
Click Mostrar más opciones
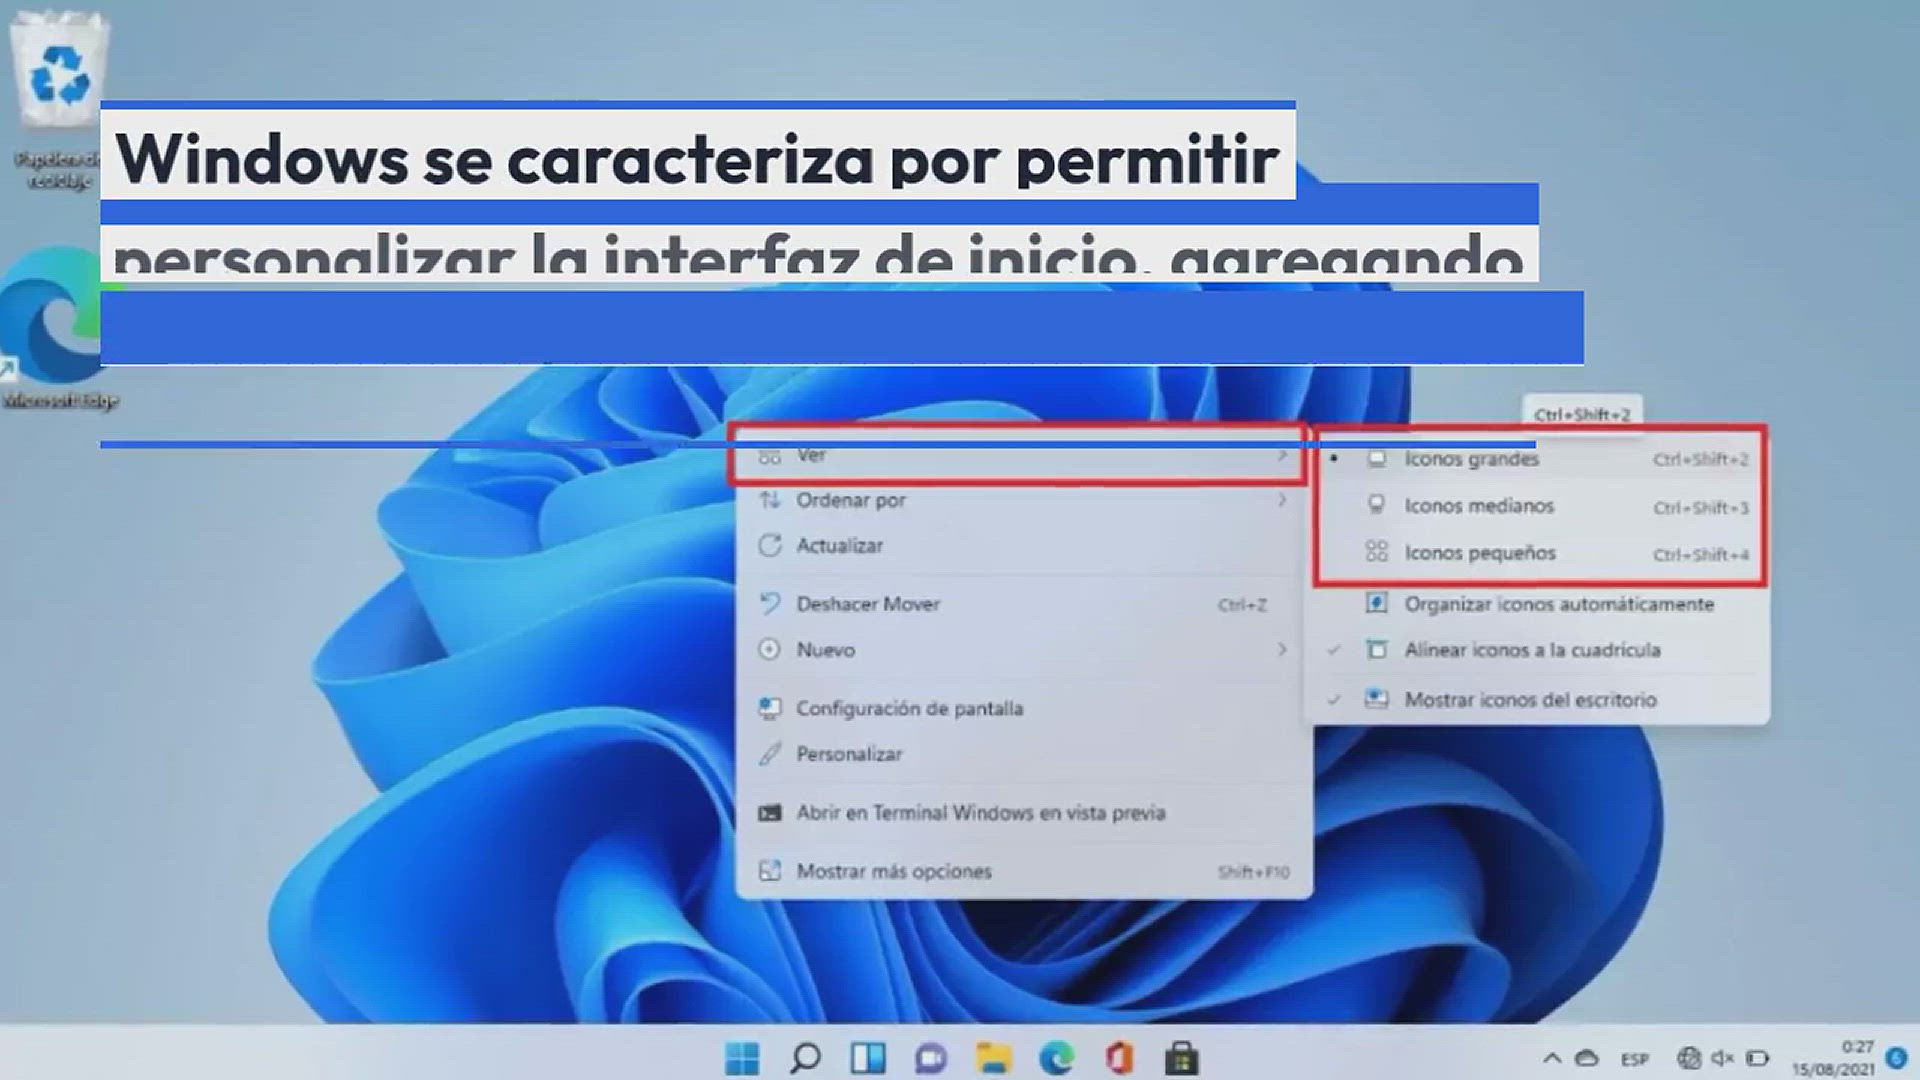point(893,871)
